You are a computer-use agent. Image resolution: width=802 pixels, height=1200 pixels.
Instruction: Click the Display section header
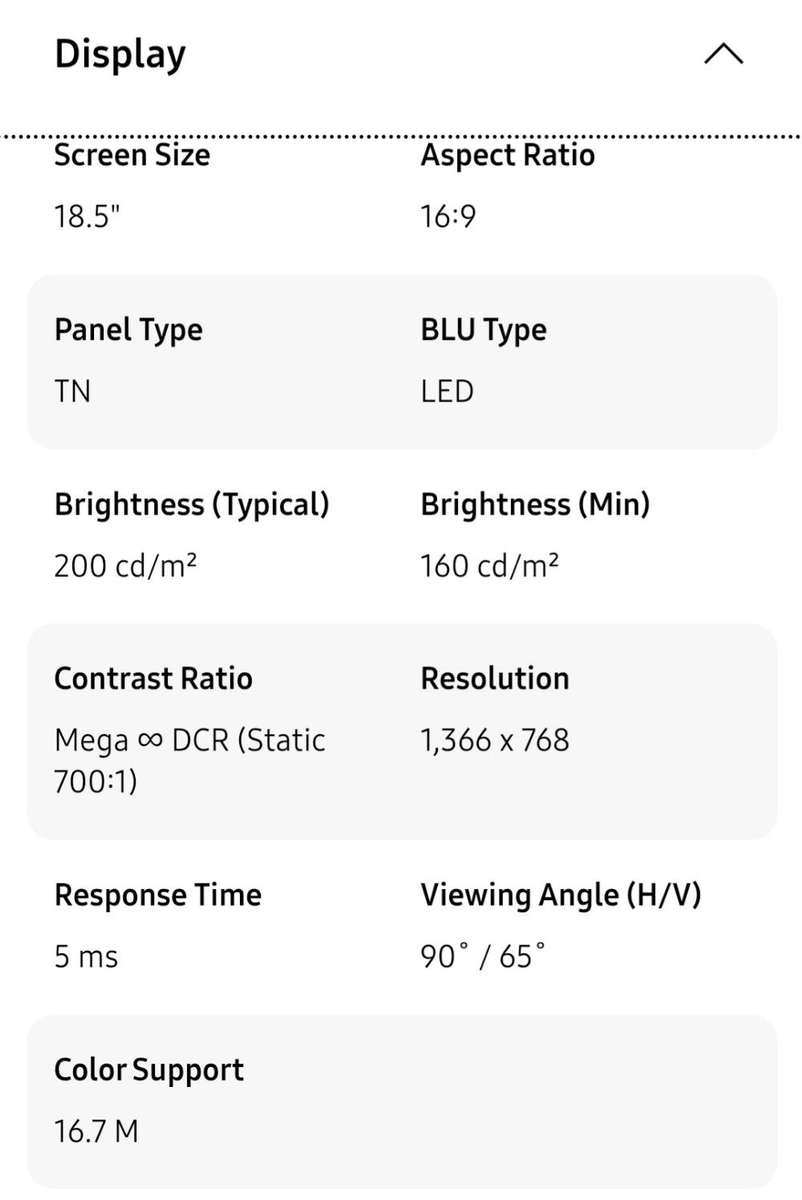point(119,54)
